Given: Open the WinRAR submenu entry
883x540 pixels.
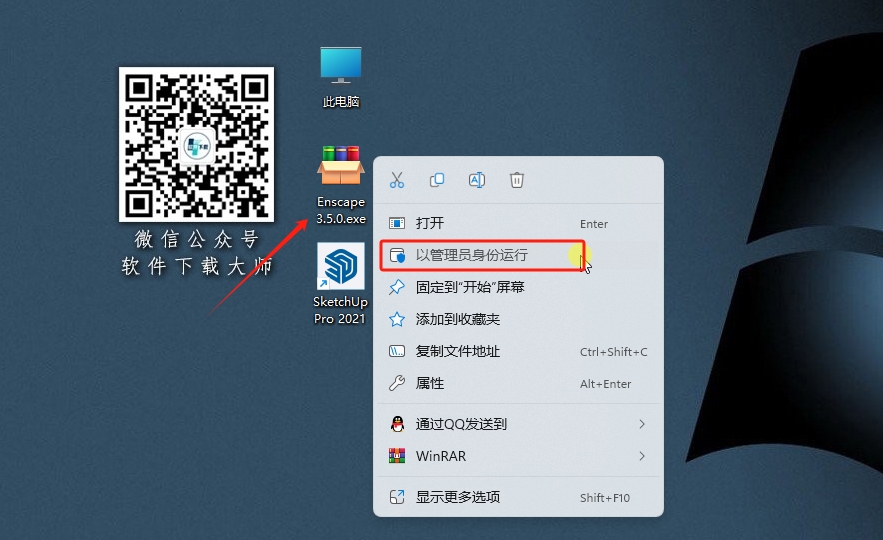Looking at the screenshot, I should [x=518, y=456].
